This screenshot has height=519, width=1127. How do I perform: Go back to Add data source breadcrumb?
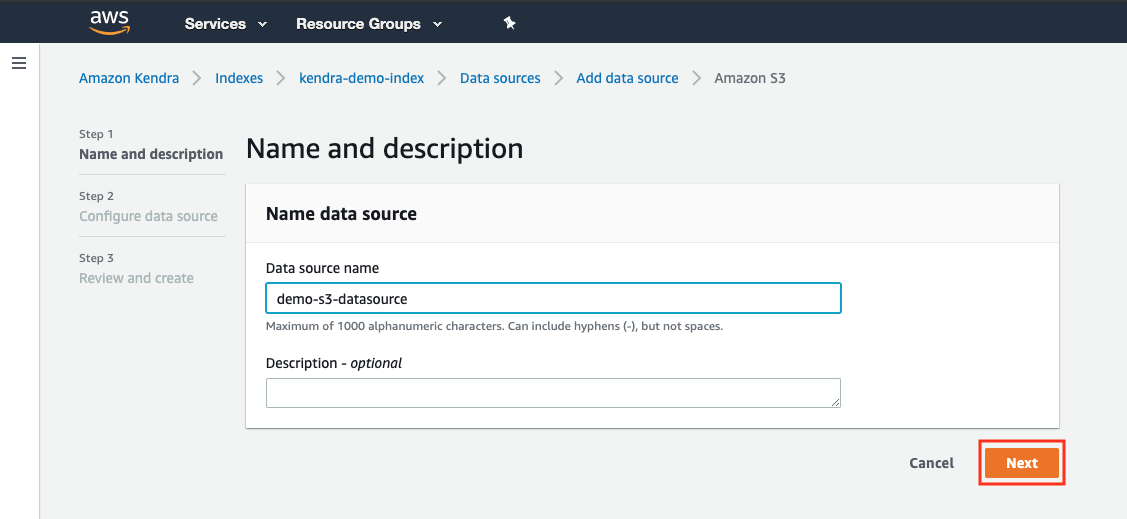point(627,78)
